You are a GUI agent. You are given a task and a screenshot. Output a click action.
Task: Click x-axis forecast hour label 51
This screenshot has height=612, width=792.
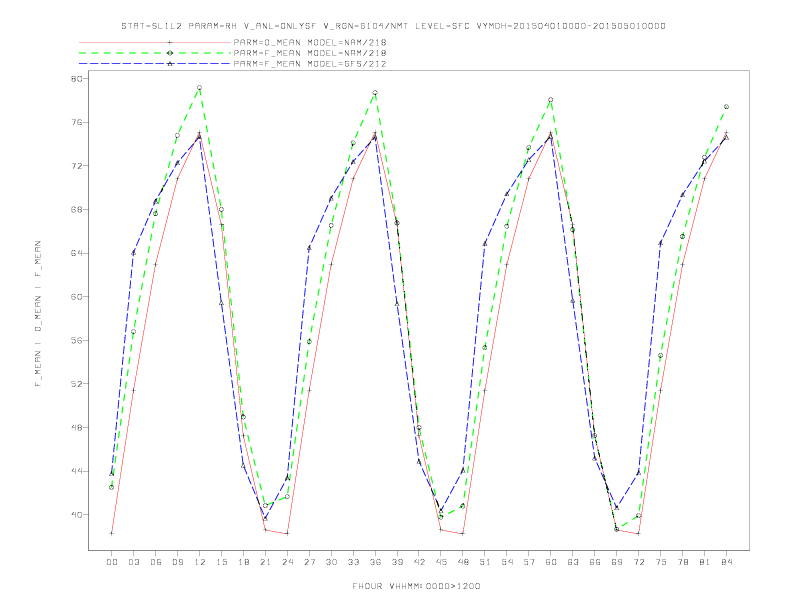point(485,562)
